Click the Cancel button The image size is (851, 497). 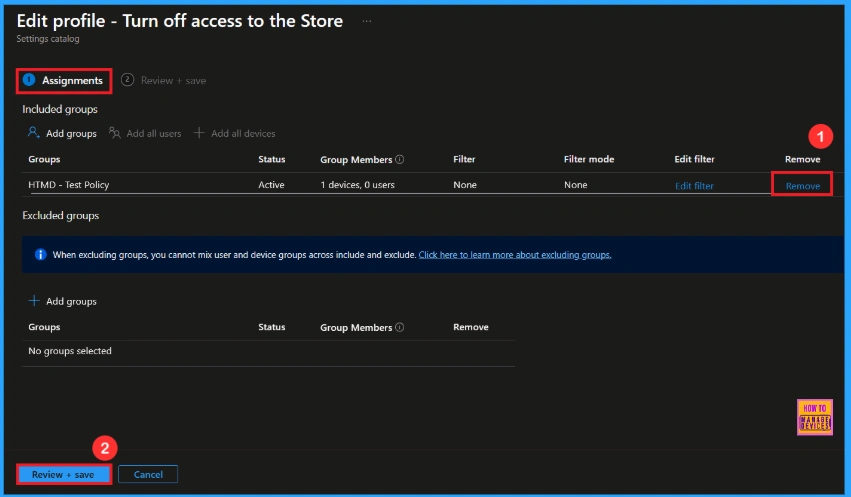coord(148,474)
